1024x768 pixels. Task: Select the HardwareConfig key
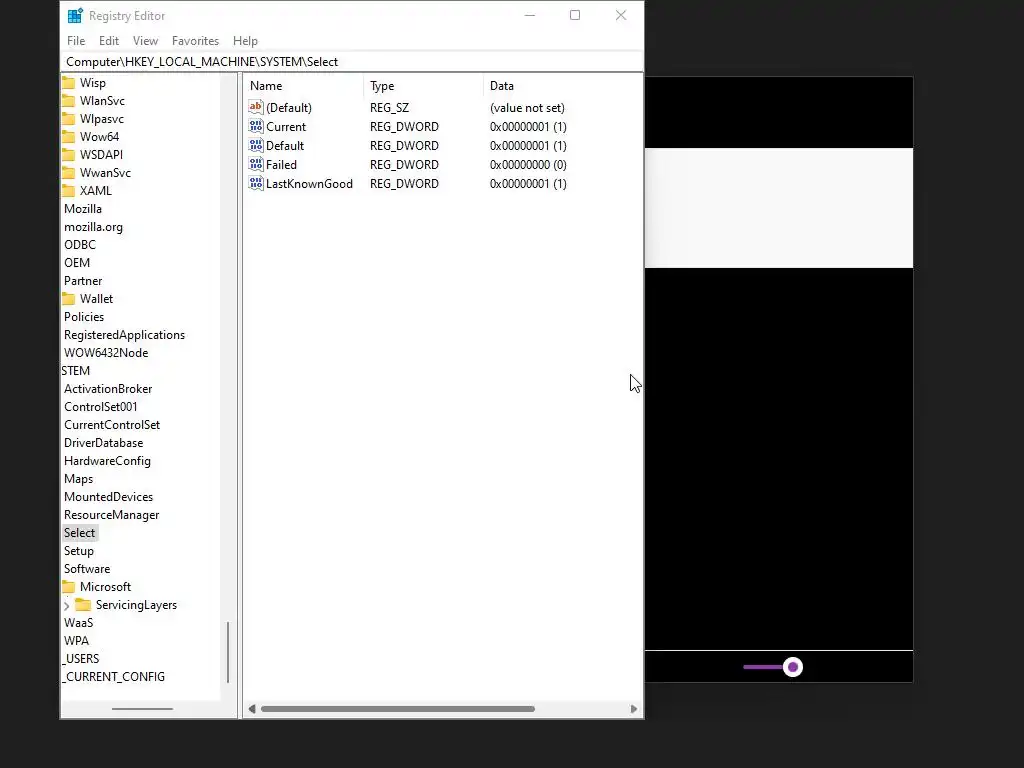pos(107,460)
